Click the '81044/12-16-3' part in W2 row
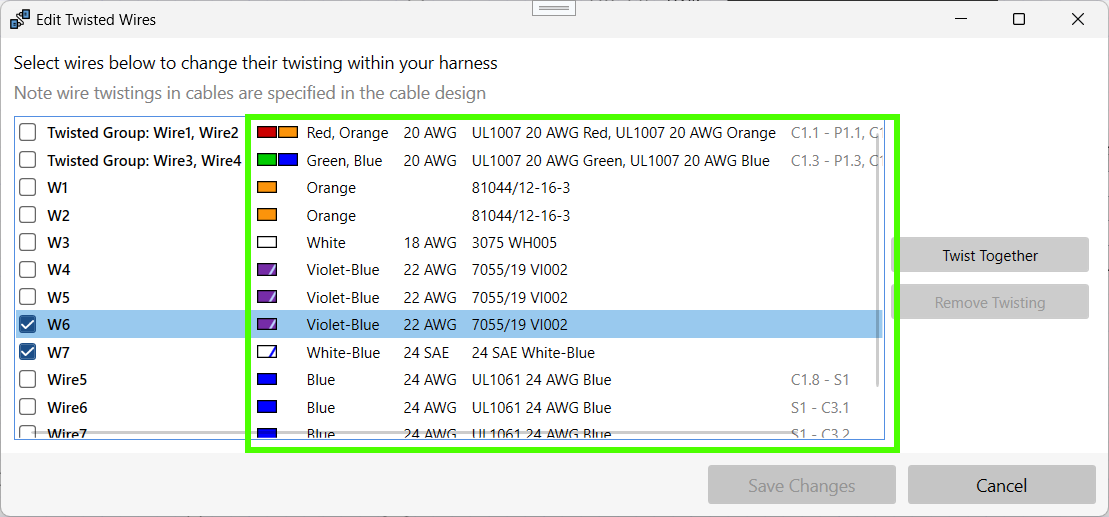The image size is (1109, 517). 521,216
